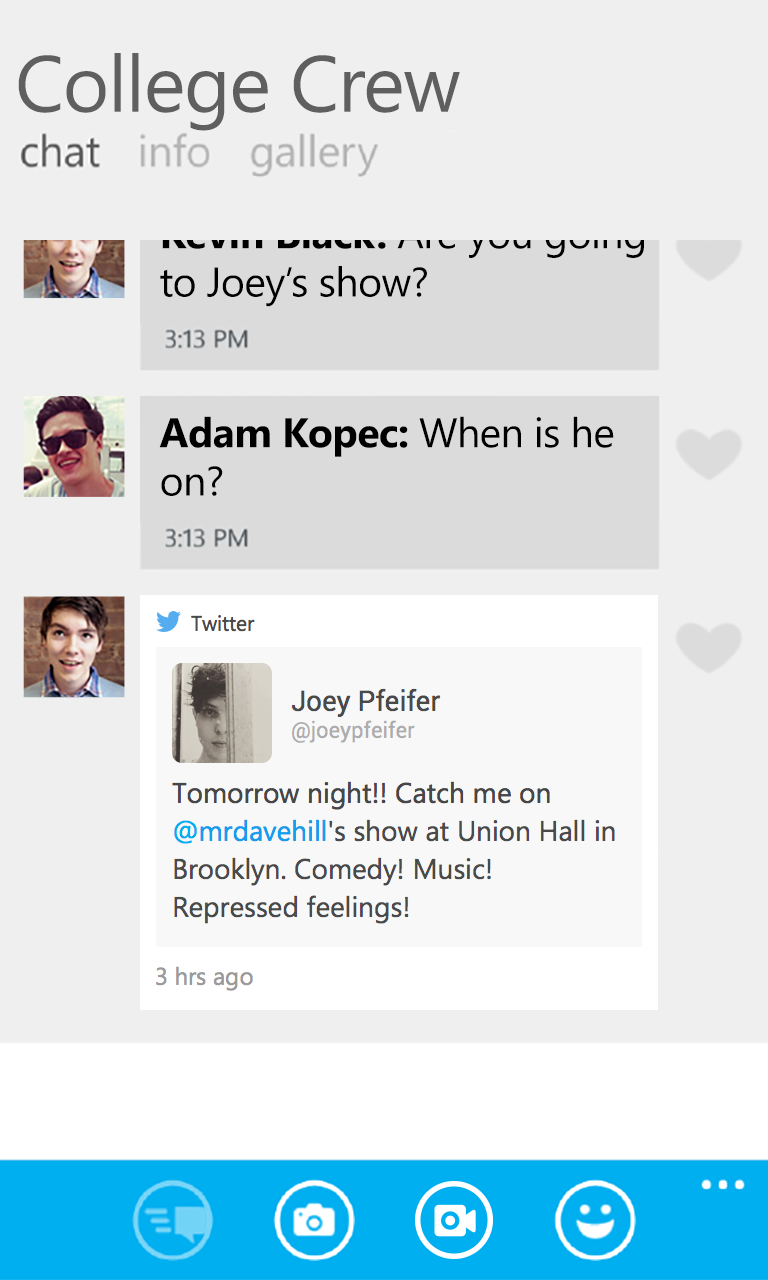Viewport: 768px width, 1280px height.
Task: Expand the three-dots more options menu
Action: coord(722,1186)
